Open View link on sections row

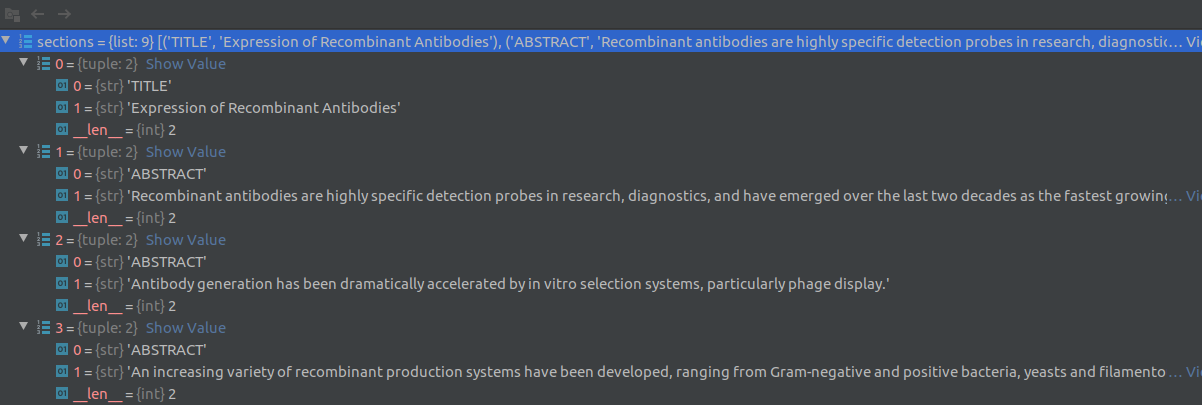1193,42
